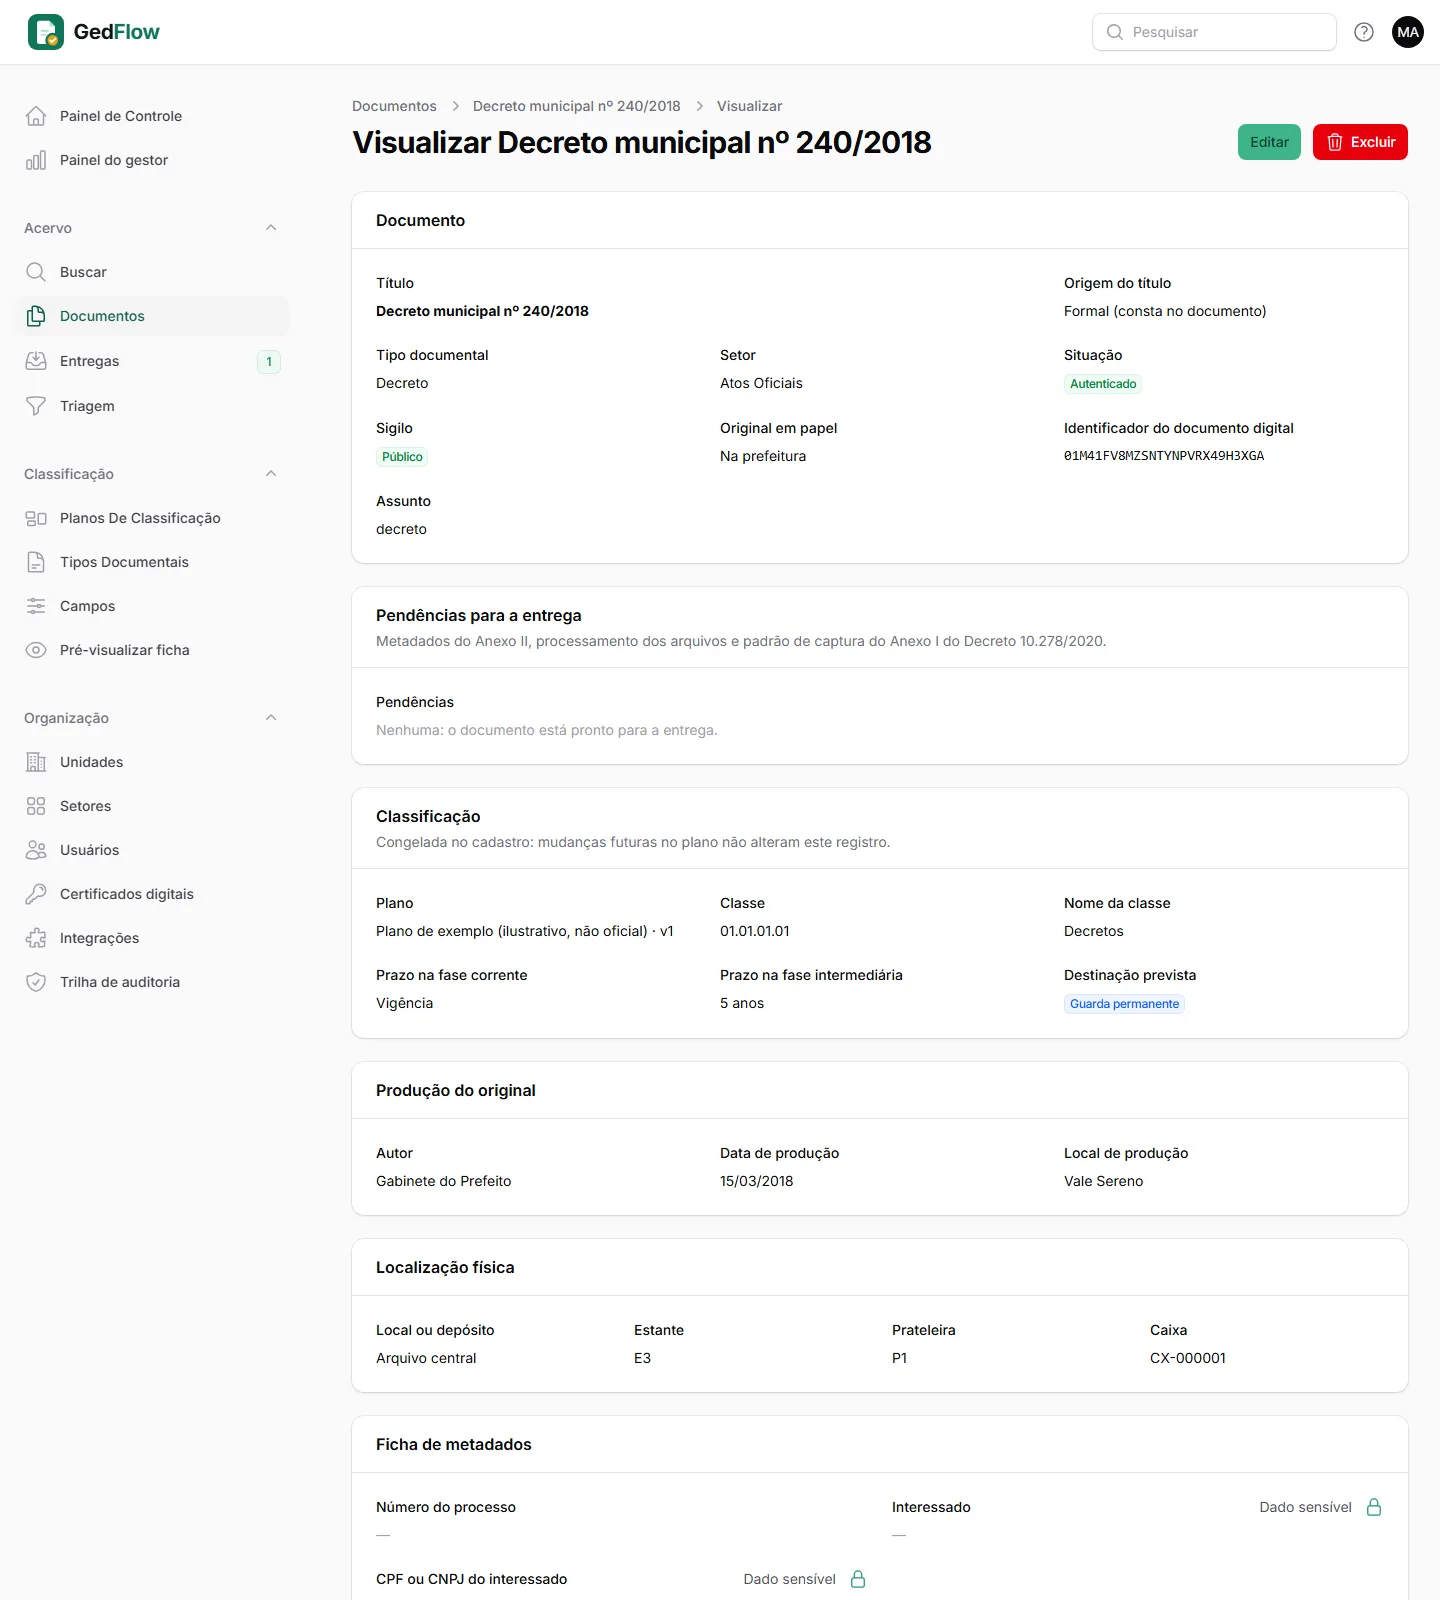Click the green Editar button
The height and width of the screenshot is (1600, 1440).
(1269, 142)
